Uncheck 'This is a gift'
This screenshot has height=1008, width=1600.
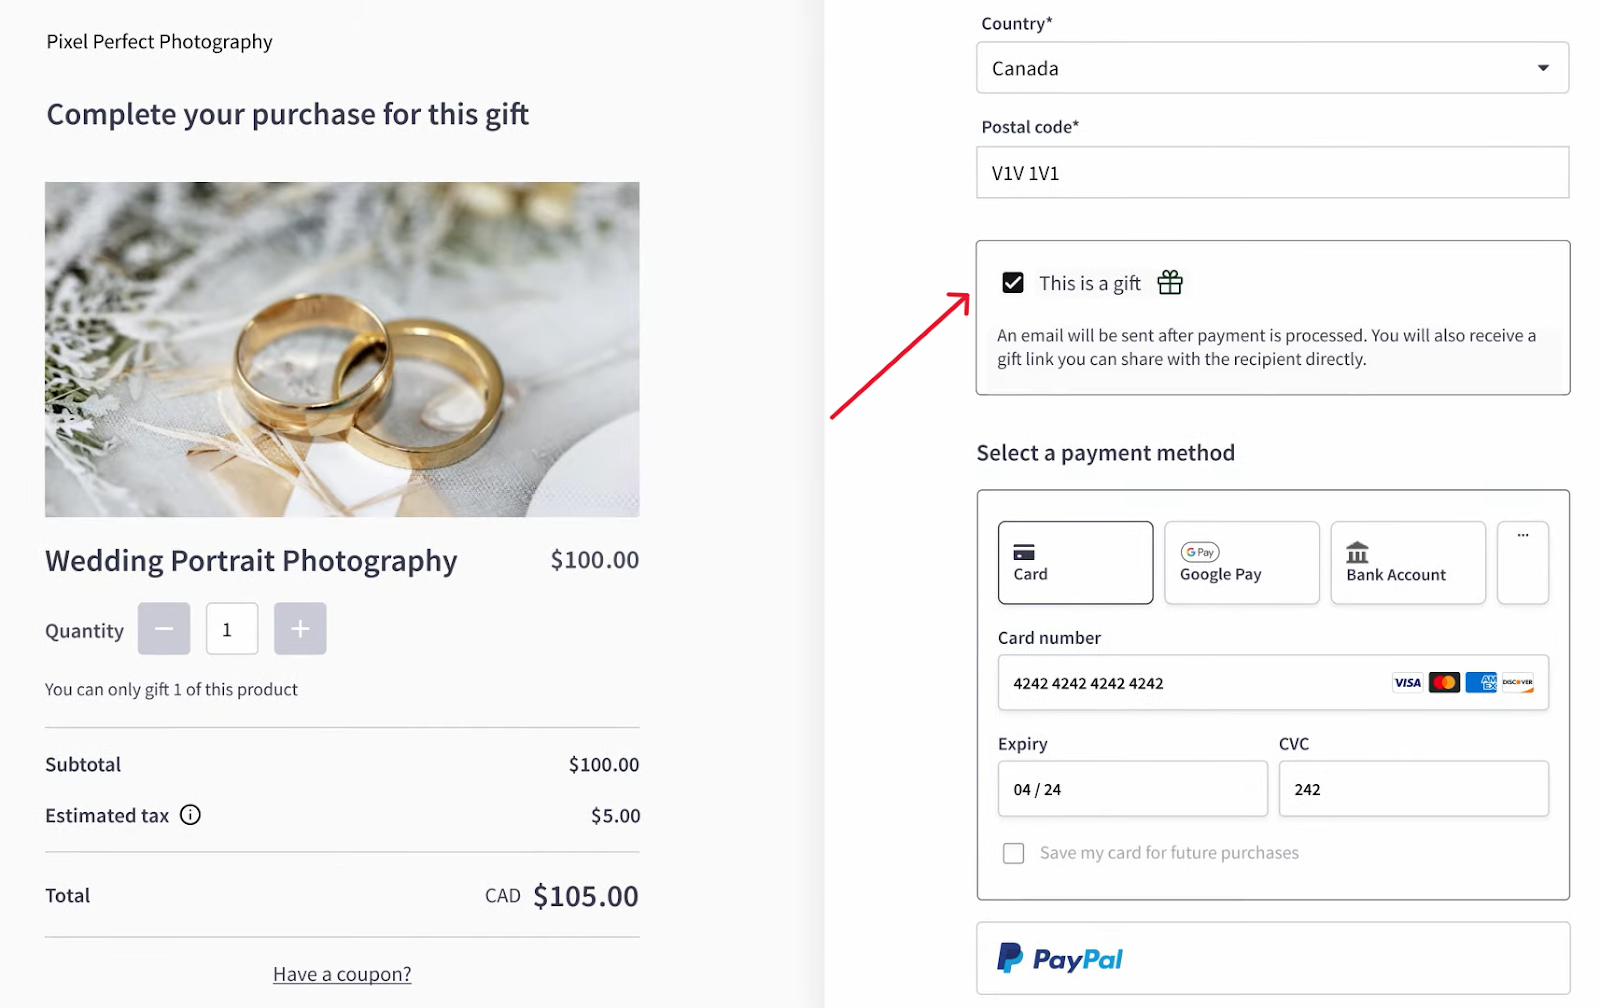(1013, 283)
